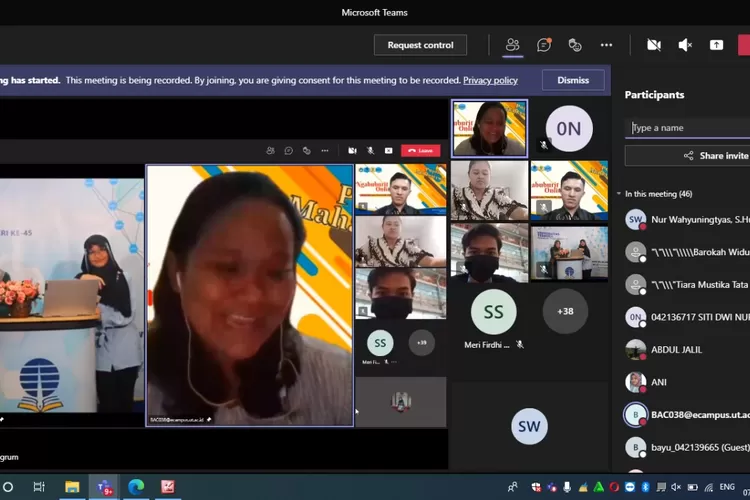
Task: Click the Type a name search field
Action: [x=690, y=128]
